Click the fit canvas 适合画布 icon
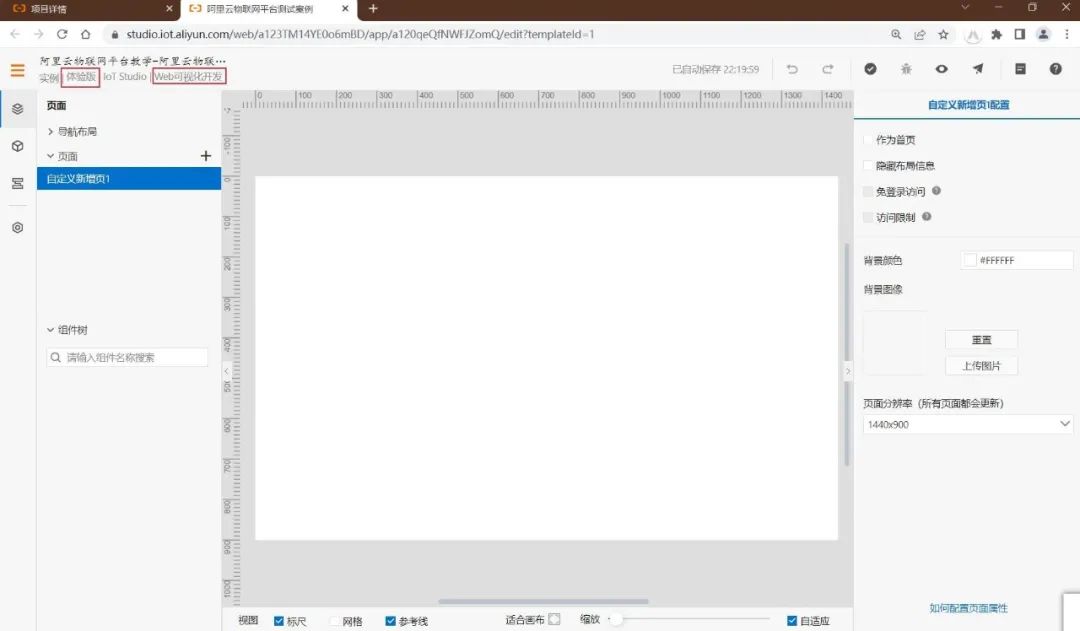Screen dimensions: 1080x631 554,619
